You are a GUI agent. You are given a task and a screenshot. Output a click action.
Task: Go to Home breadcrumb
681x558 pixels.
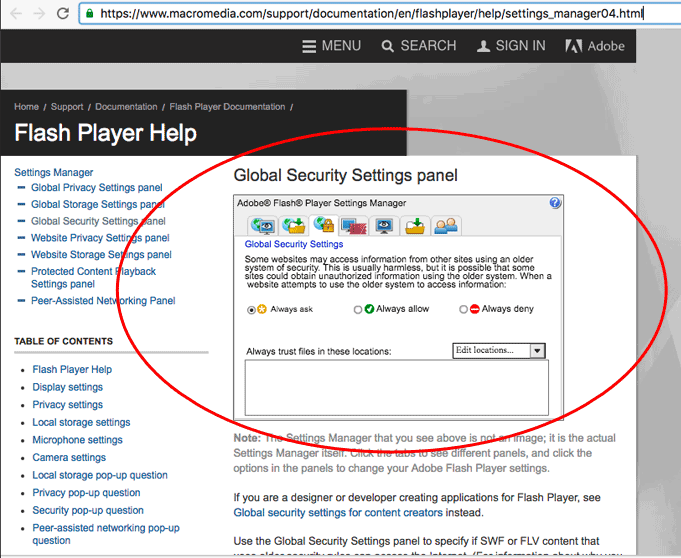(26, 107)
